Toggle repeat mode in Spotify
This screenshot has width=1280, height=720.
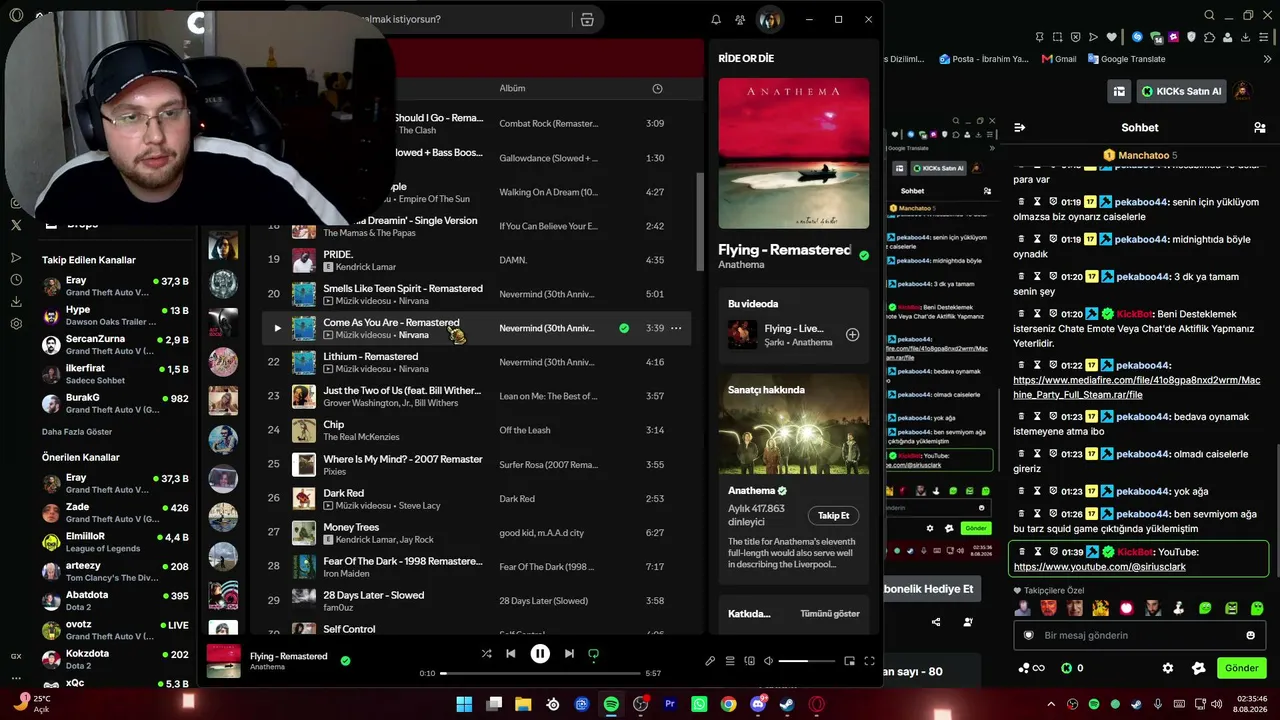(593, 654)
